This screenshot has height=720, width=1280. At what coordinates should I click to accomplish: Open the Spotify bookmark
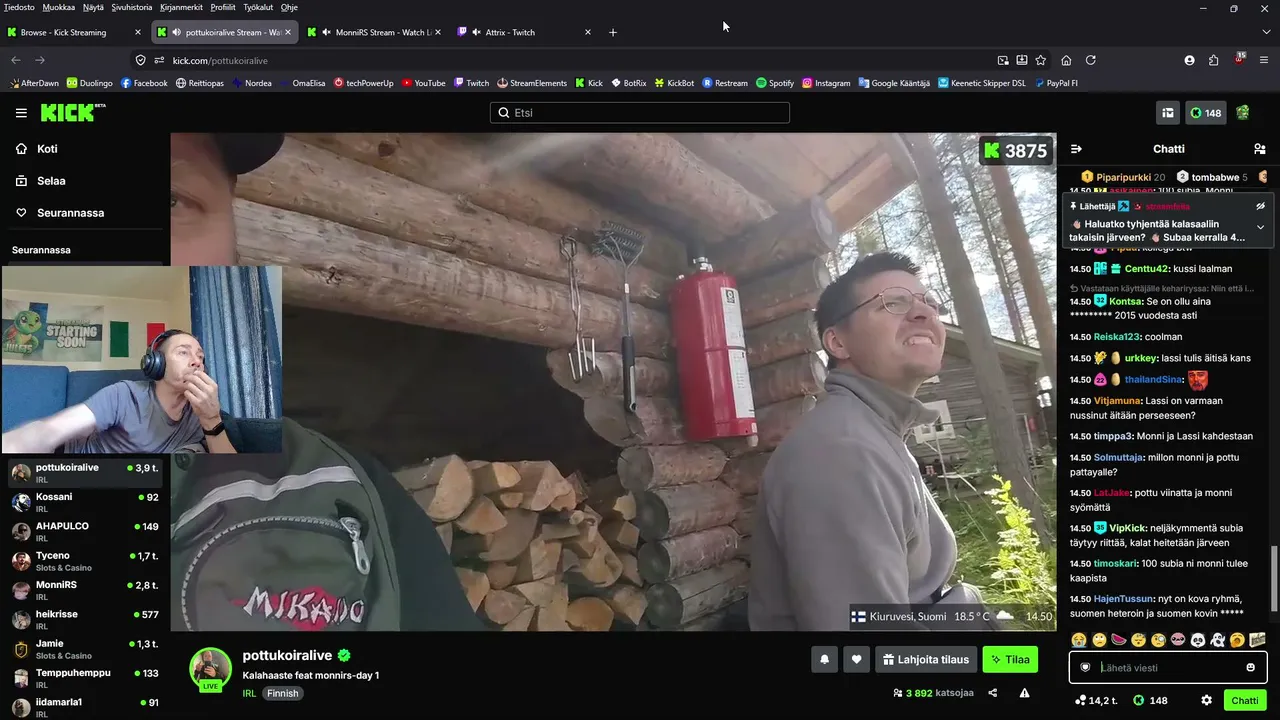pyautogui.click(x=775, y=83)
